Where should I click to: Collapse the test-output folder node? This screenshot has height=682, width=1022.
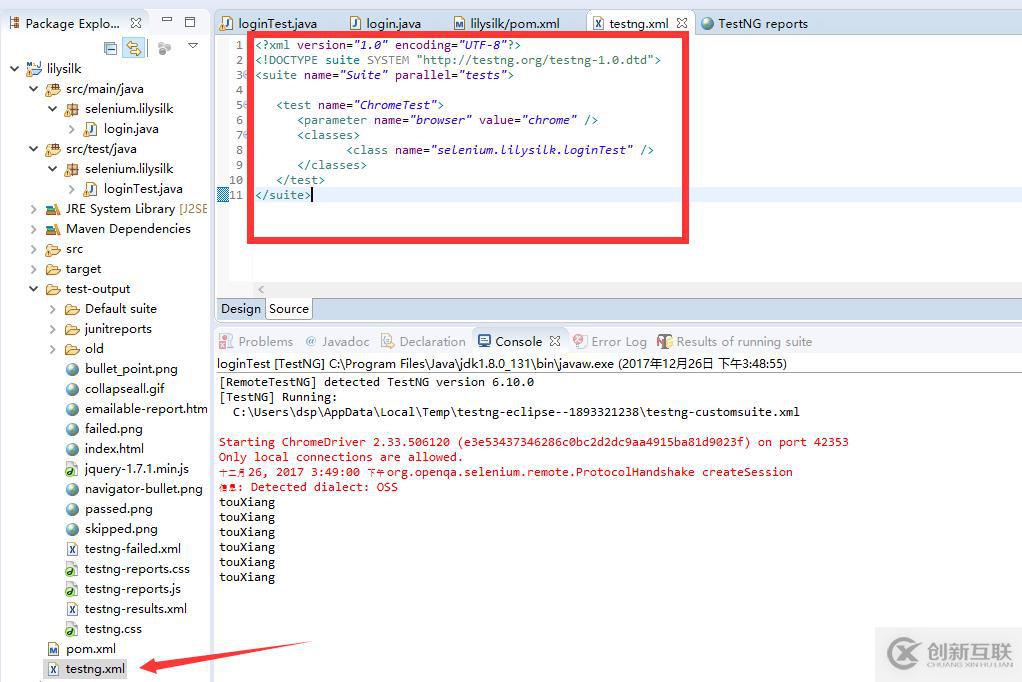coord(34,289)
